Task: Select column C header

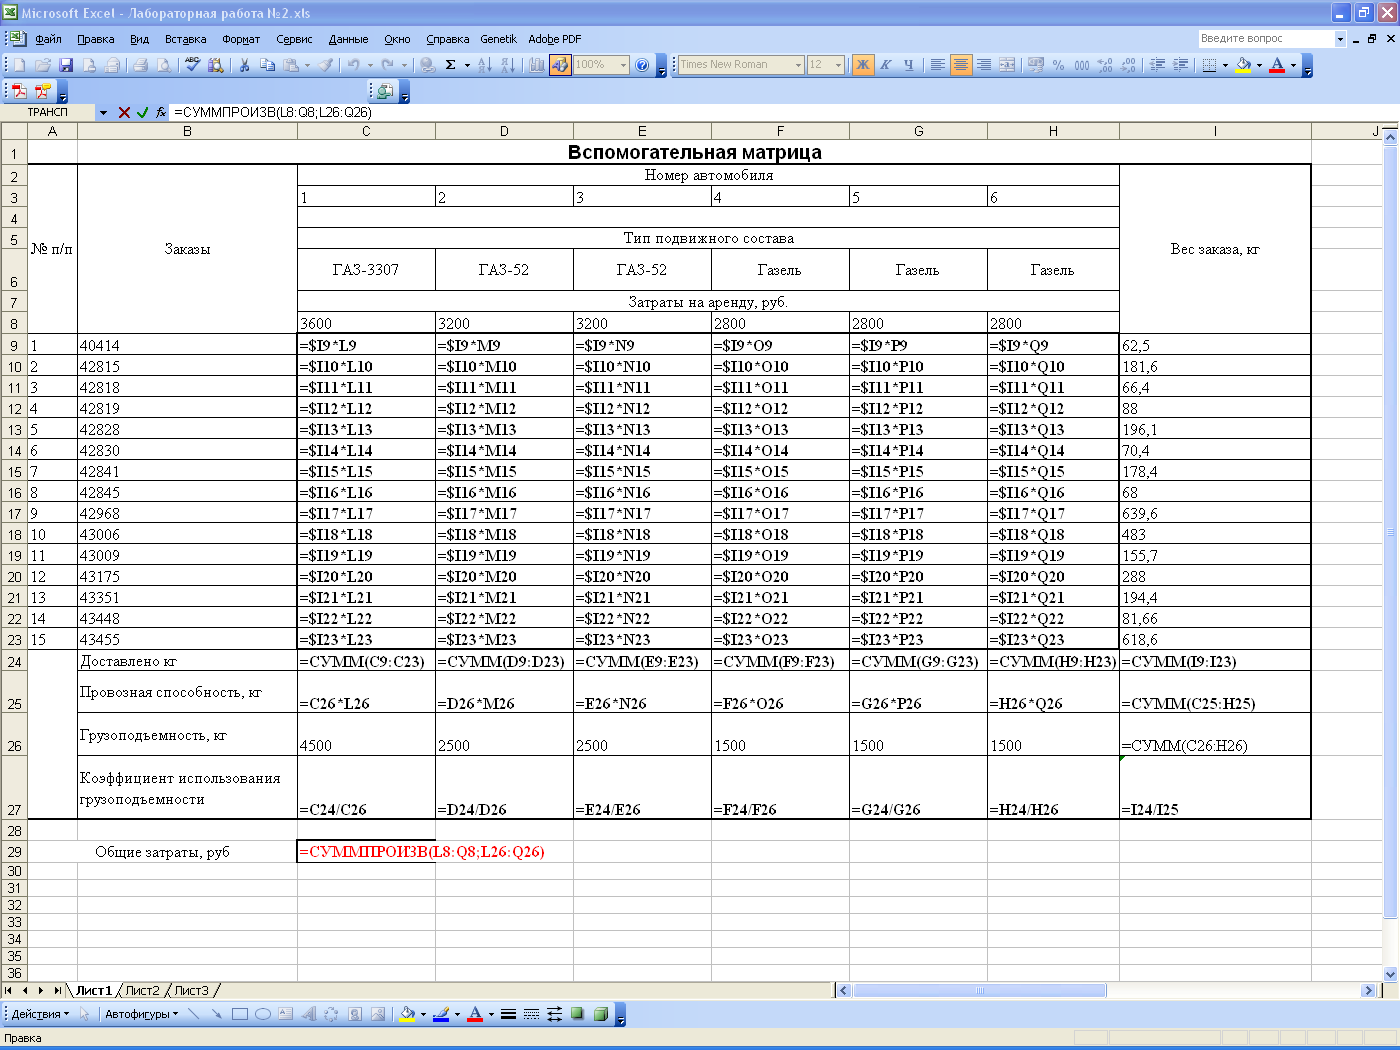Action: (x=366, y=131)
